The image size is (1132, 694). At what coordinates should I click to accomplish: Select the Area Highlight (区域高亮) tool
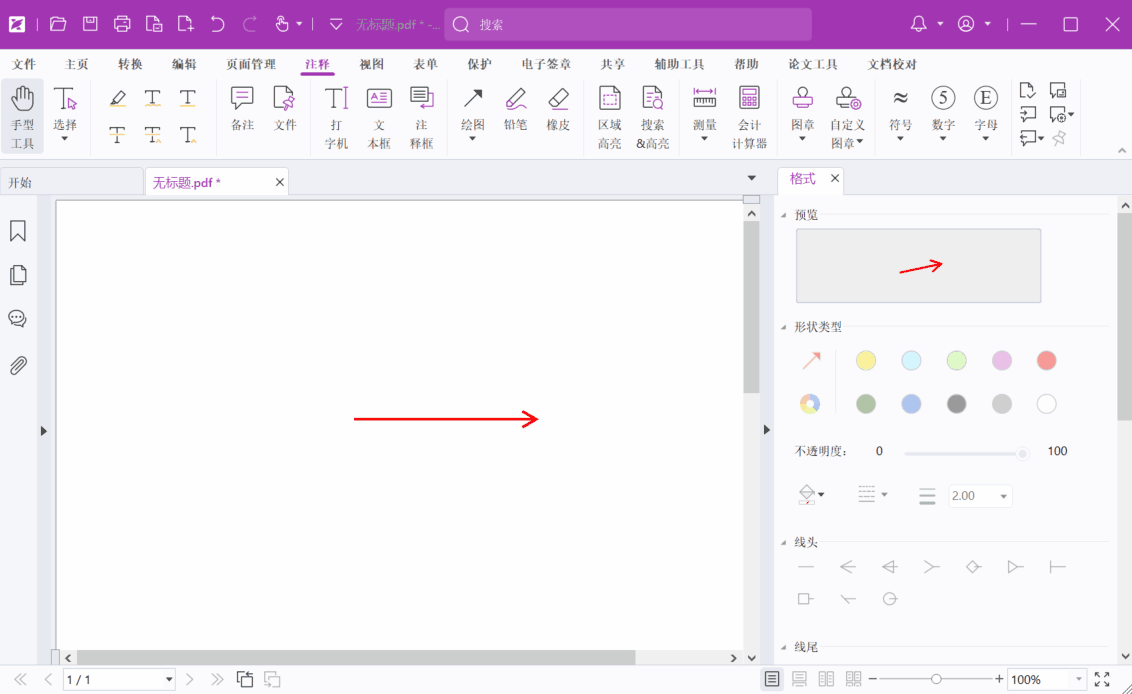[609, 116]
